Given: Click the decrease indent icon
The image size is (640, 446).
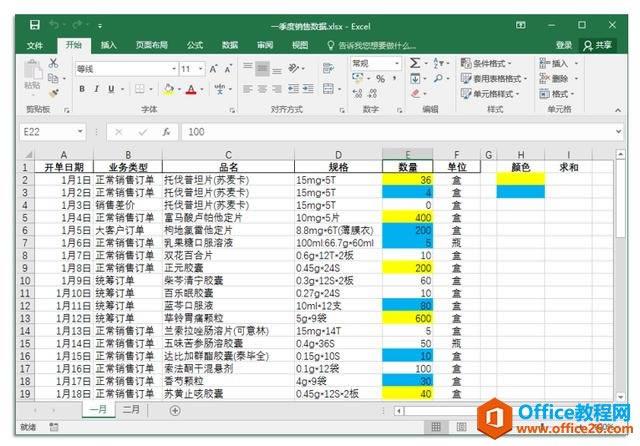Looking at the screenshot, I should [x=293, y=89].
